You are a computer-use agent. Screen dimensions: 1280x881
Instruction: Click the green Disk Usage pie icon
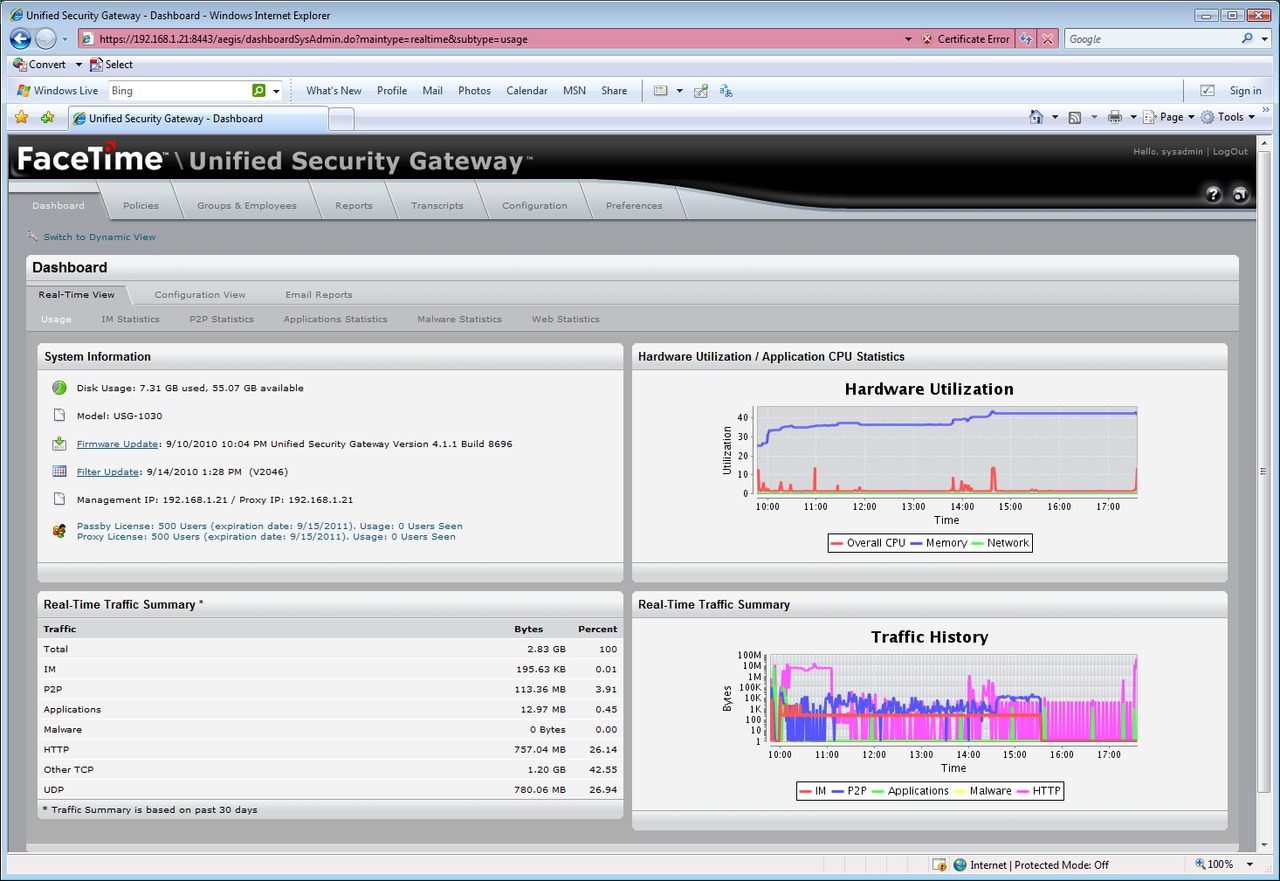[x=59, y=388]
